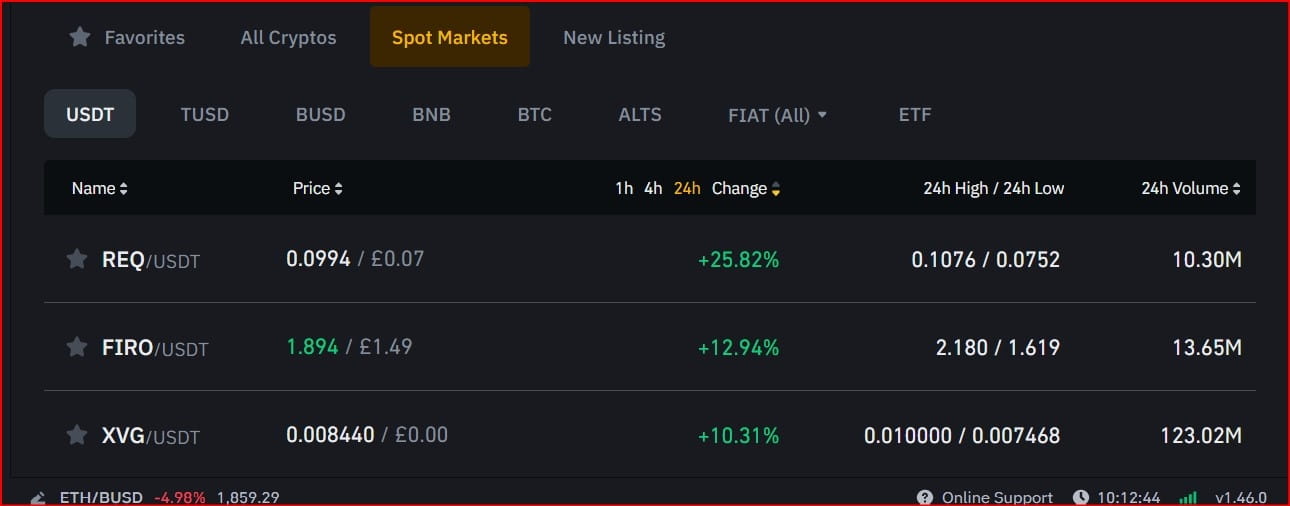Sort by 24h Volume arrows
1290x506 pixels.
[1236, 188]
